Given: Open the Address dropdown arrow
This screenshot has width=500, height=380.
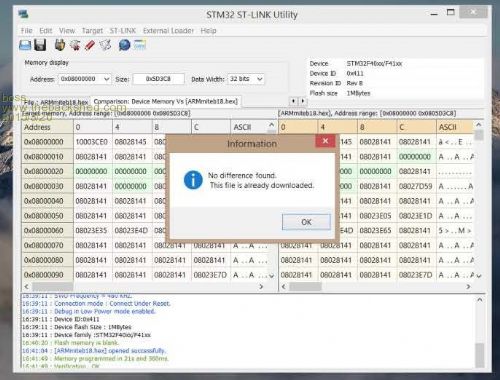Looking at the screenshot, I should pyautogui.click(x=106, y=79).
